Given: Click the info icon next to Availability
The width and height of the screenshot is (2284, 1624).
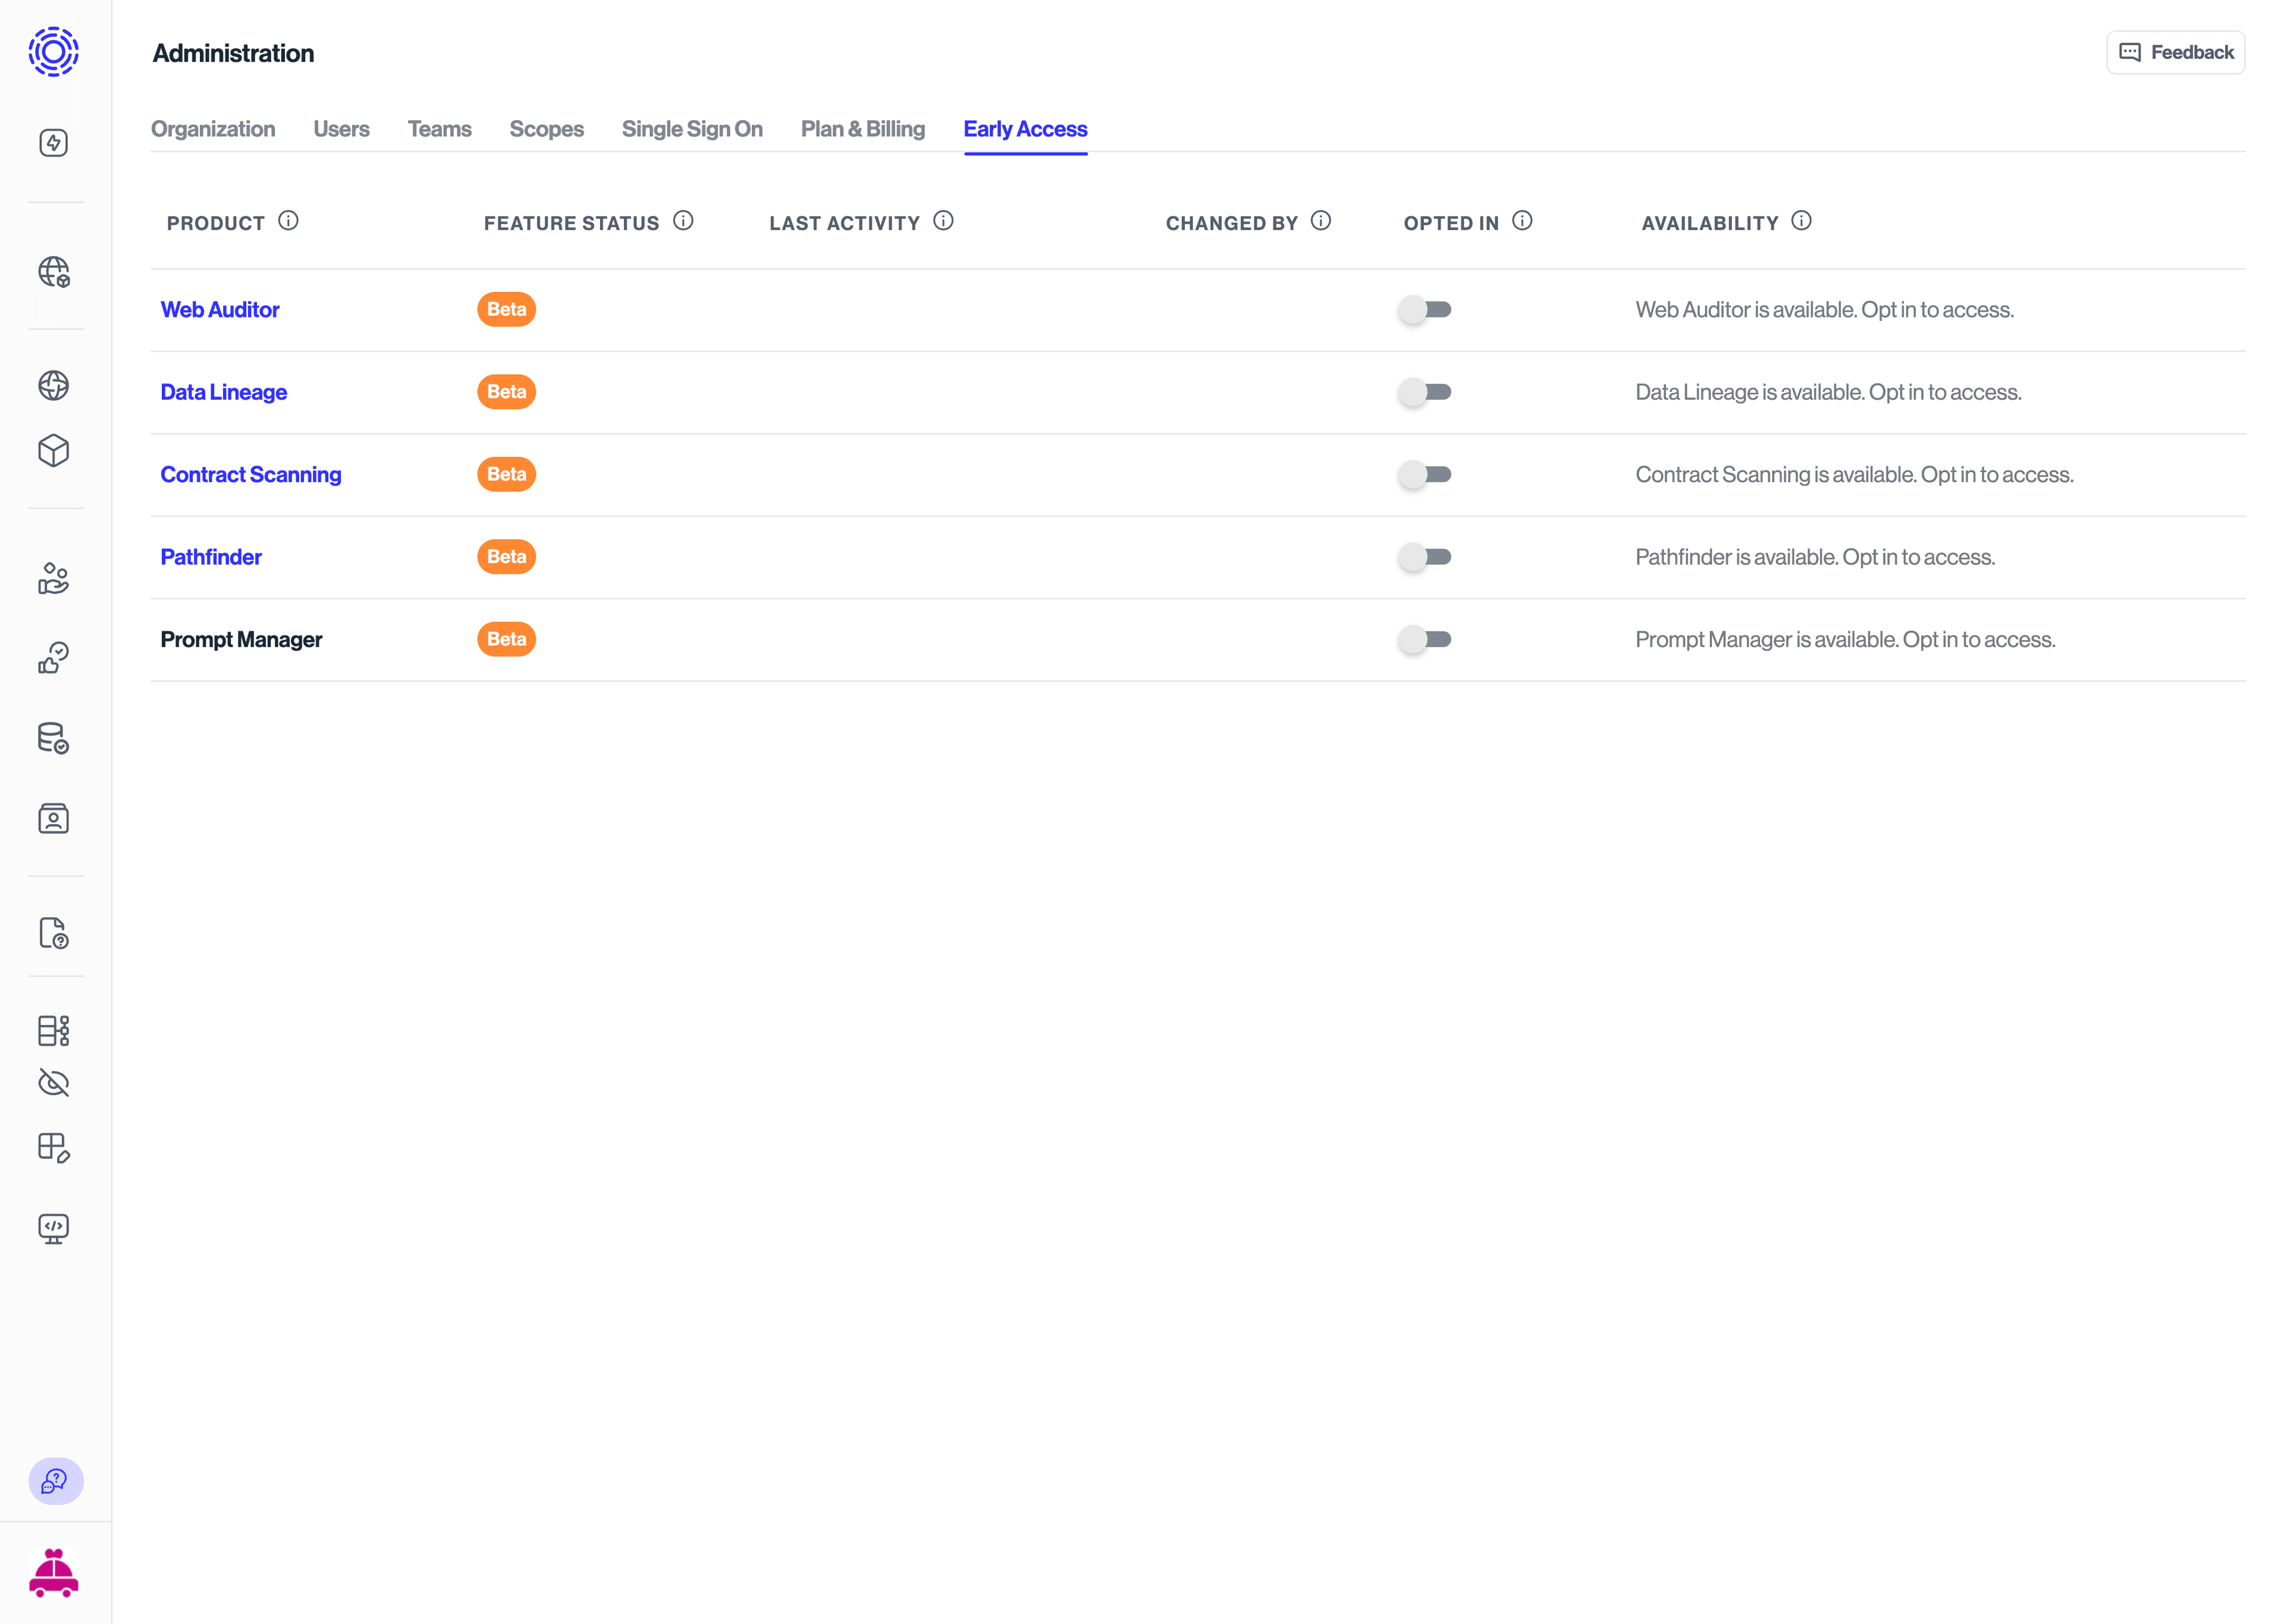Looking at the screenshot, I should 1803,221.
